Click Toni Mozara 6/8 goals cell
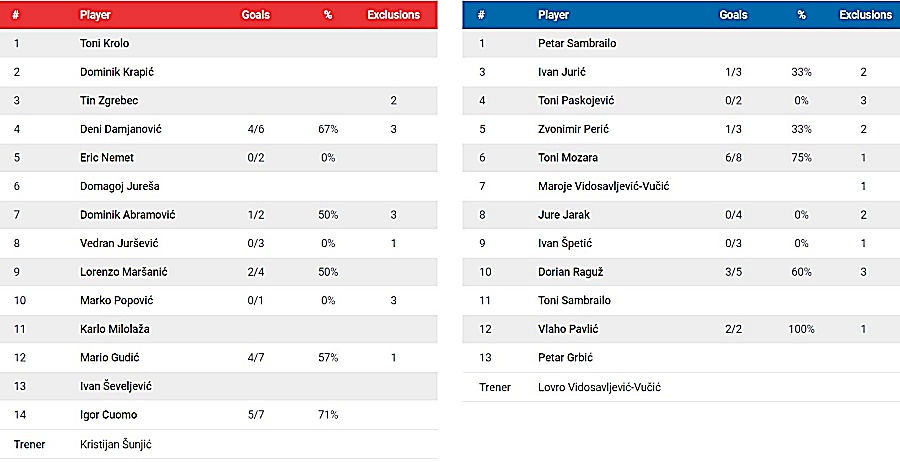 [x=733, y=158]
